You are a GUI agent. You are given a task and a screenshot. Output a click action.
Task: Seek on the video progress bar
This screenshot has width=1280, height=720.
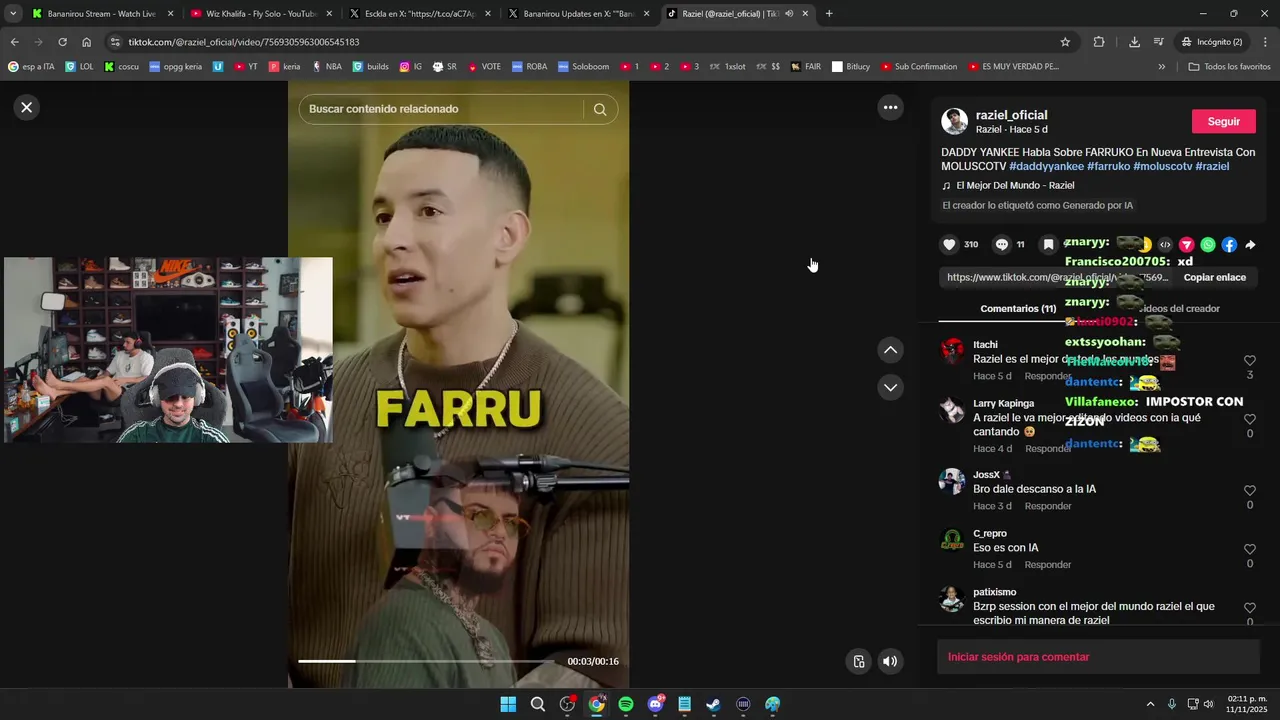coord(427,661)
